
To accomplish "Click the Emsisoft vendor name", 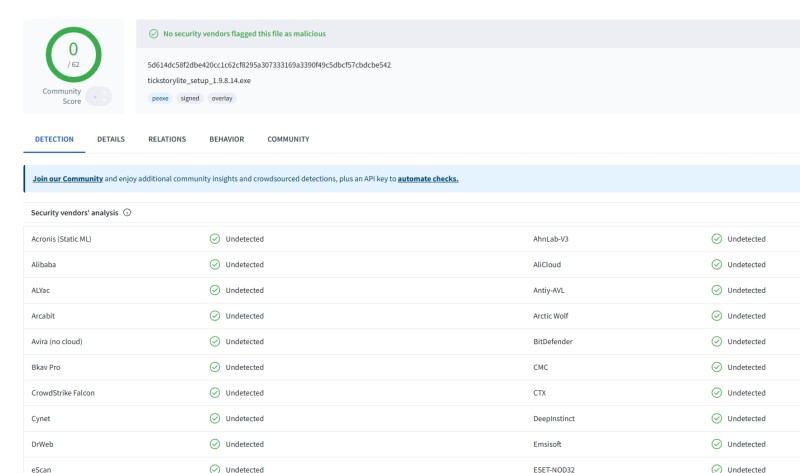I will pos(547,444).
